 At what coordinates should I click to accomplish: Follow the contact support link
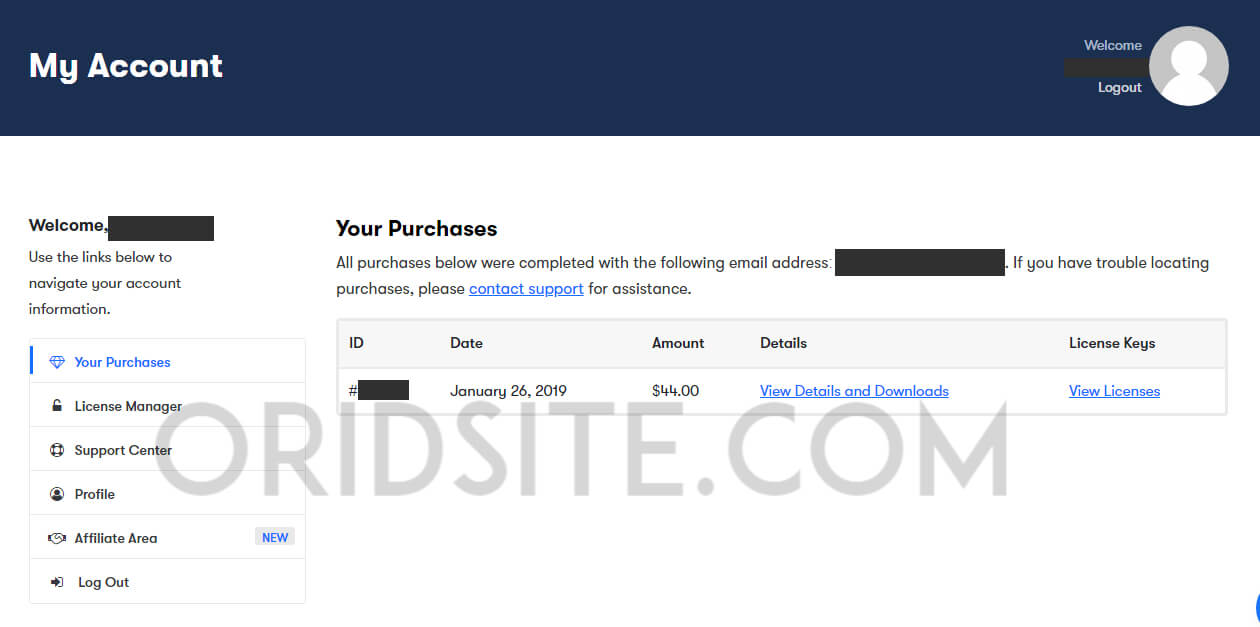click(x=526, y=289)
